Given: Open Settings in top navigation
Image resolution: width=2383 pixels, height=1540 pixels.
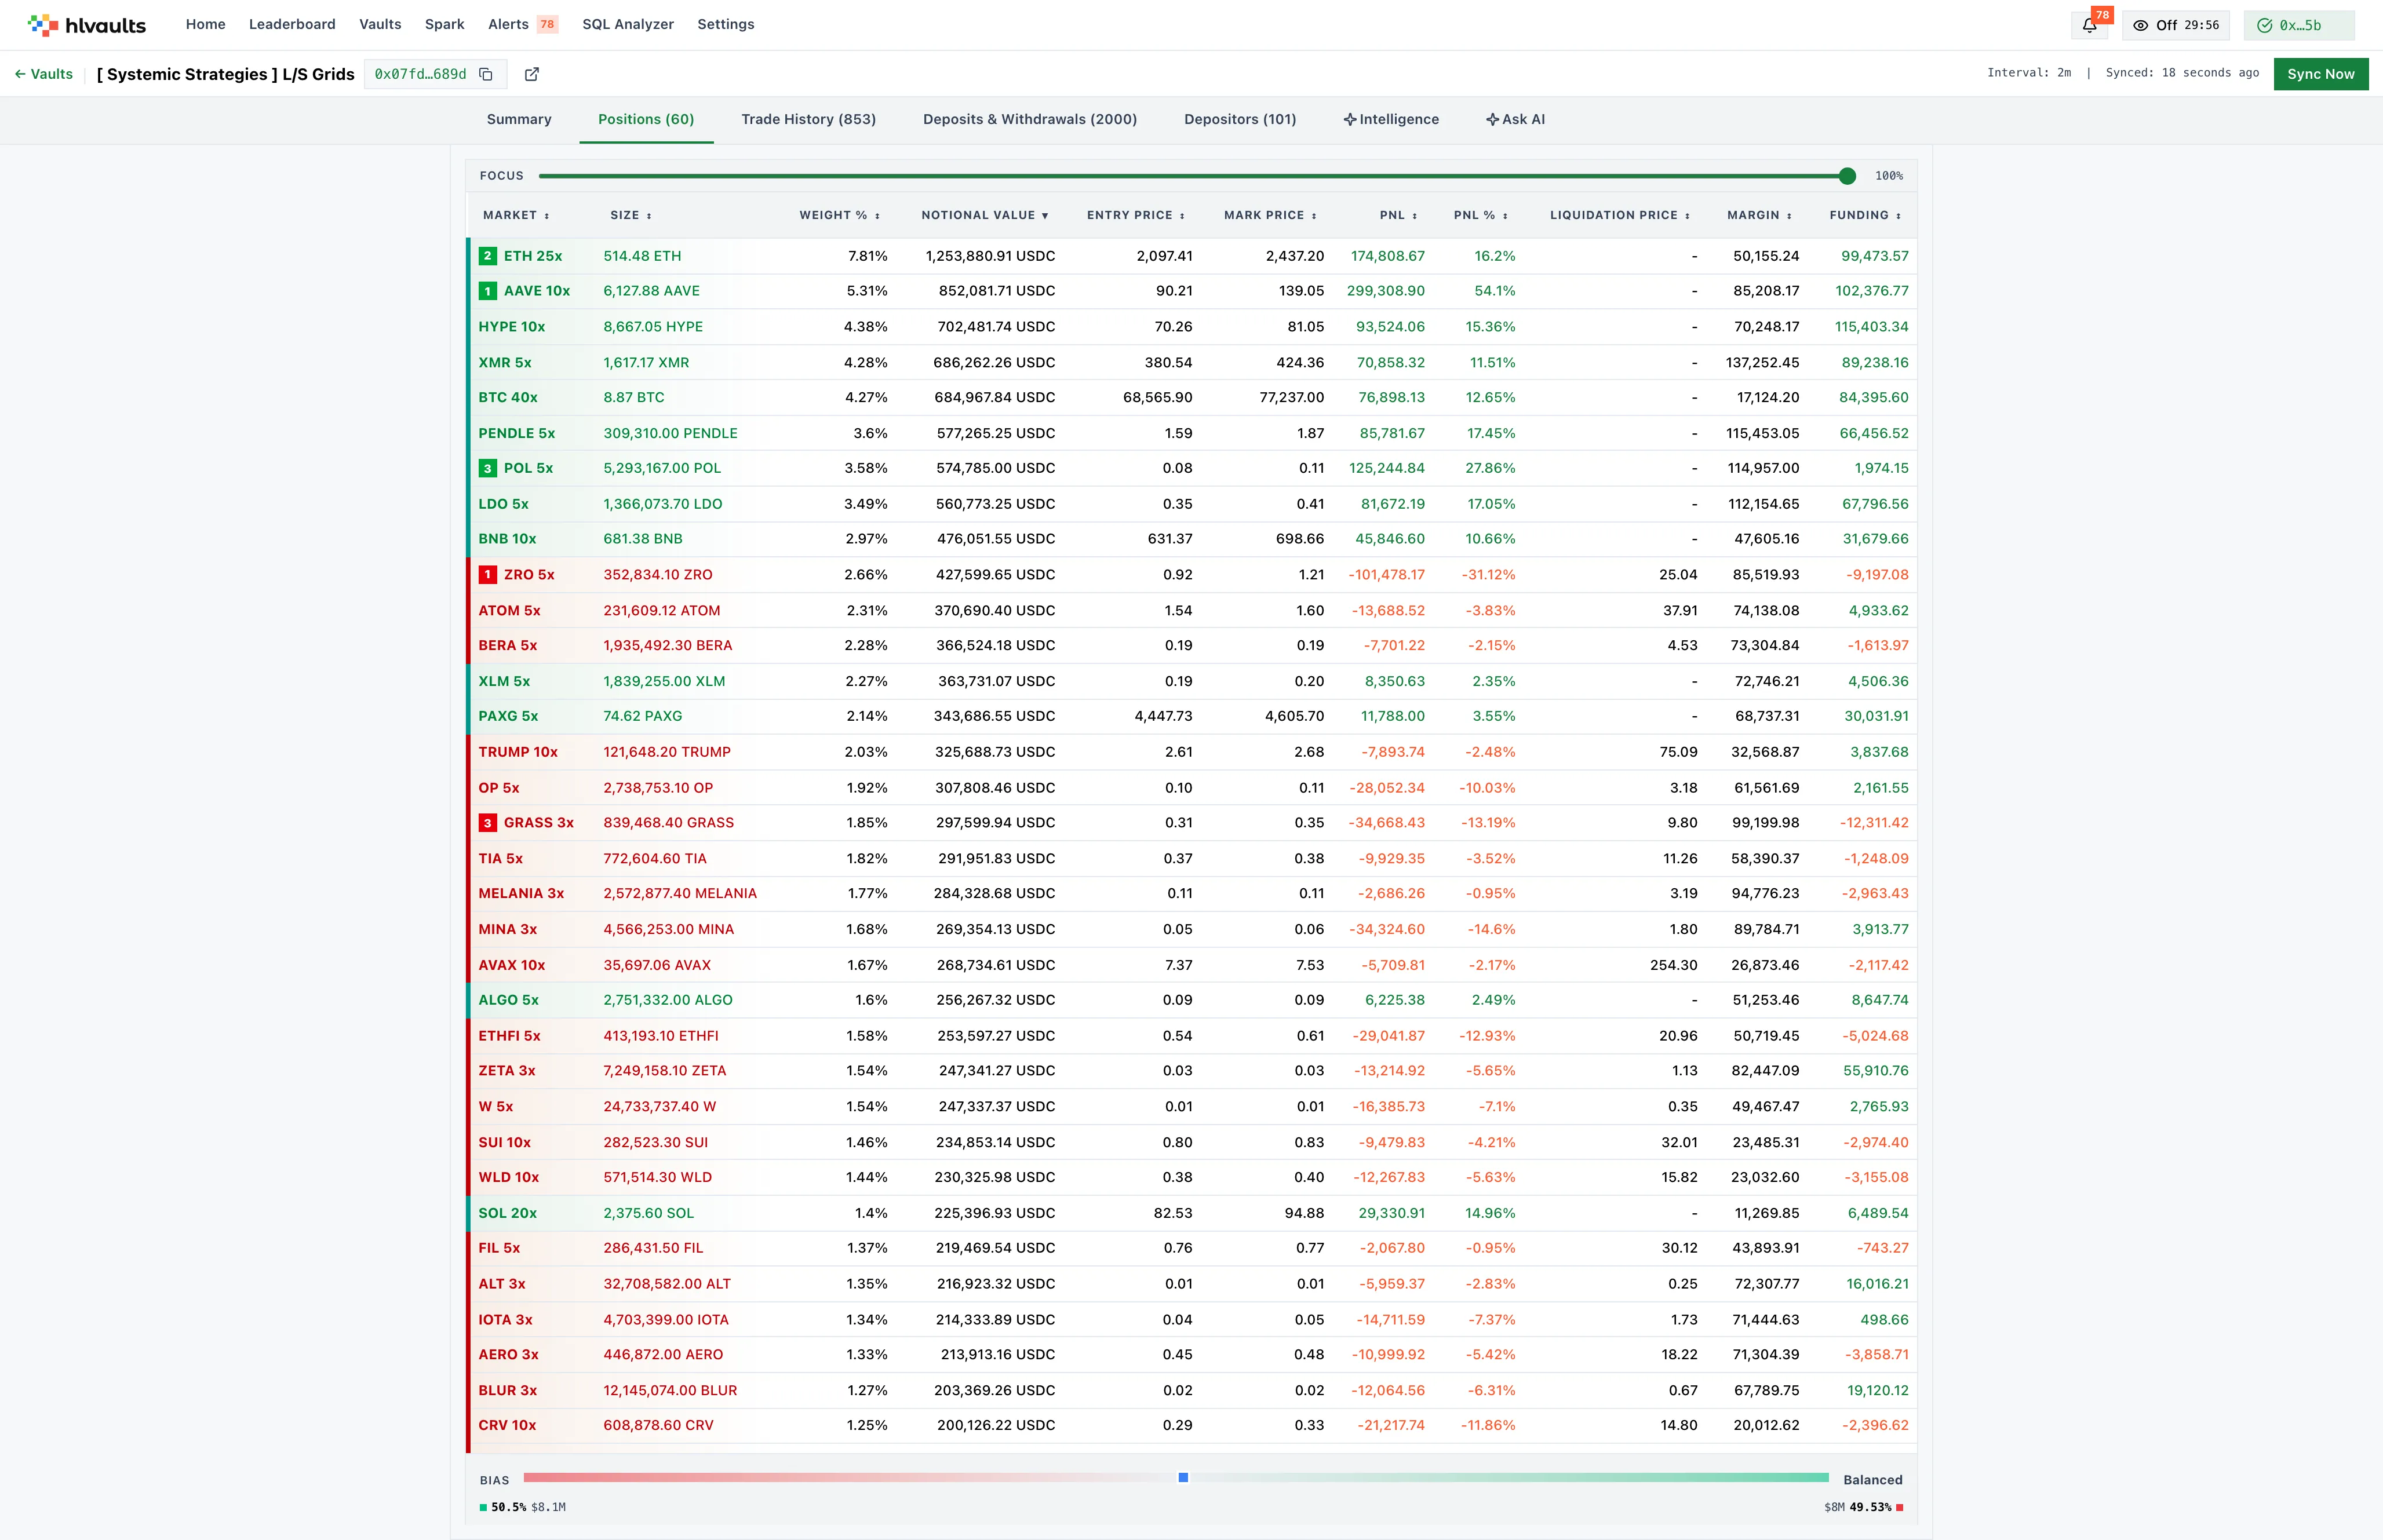Looking at the screenshot, I should tap(726, 24).
